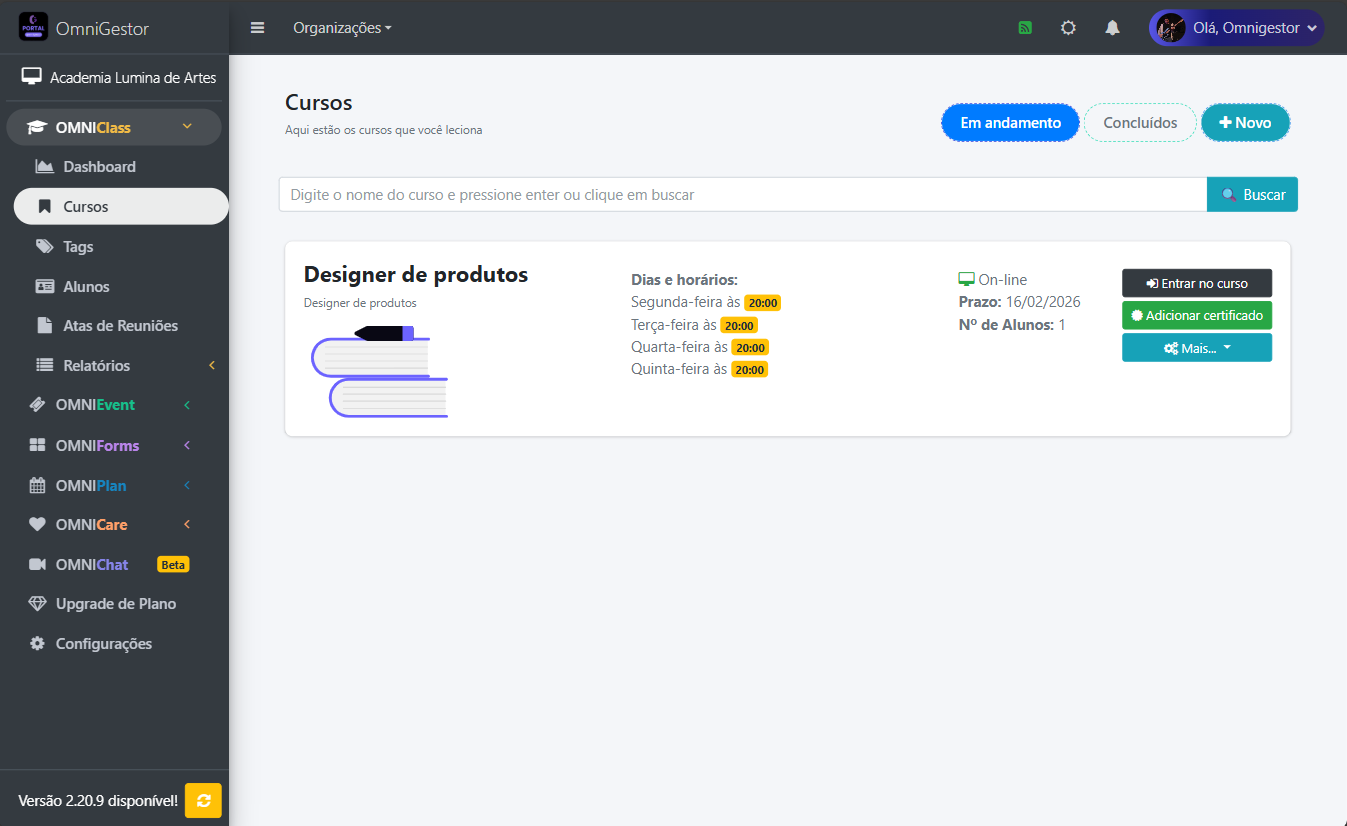
Task: Click the update refresh icon near the version label
Action: [x=202, y=800]
